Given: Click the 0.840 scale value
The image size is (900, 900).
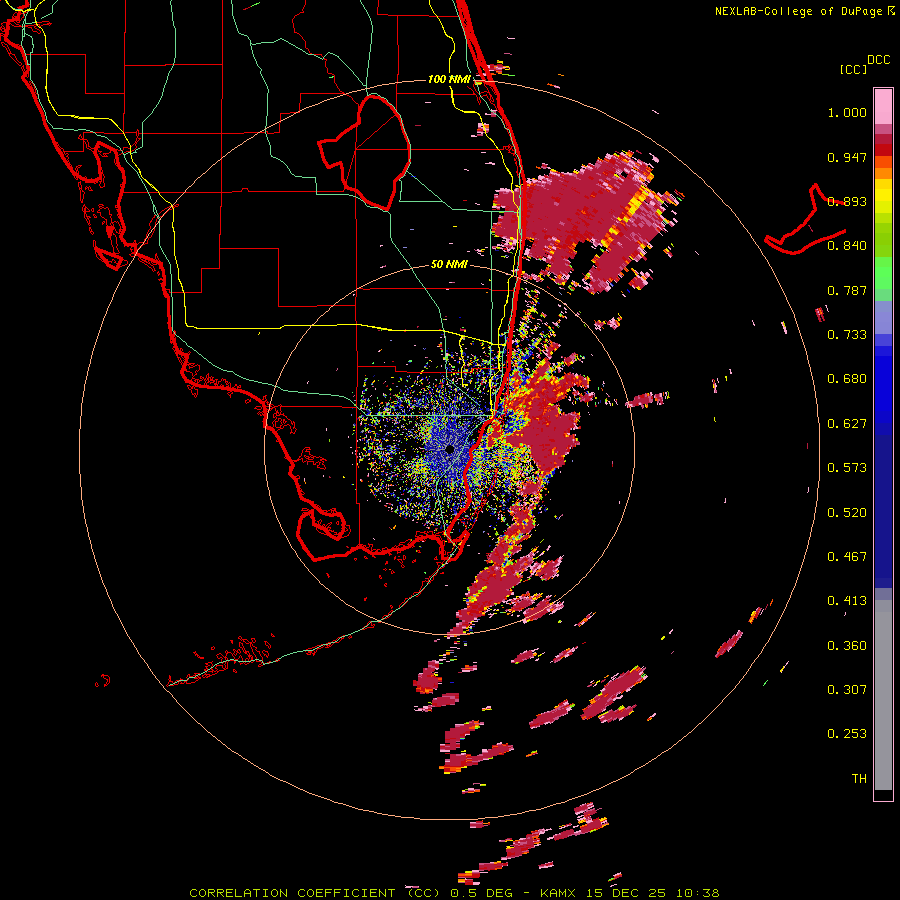Looking at the screenshot, I should click(x=847, y=246).
